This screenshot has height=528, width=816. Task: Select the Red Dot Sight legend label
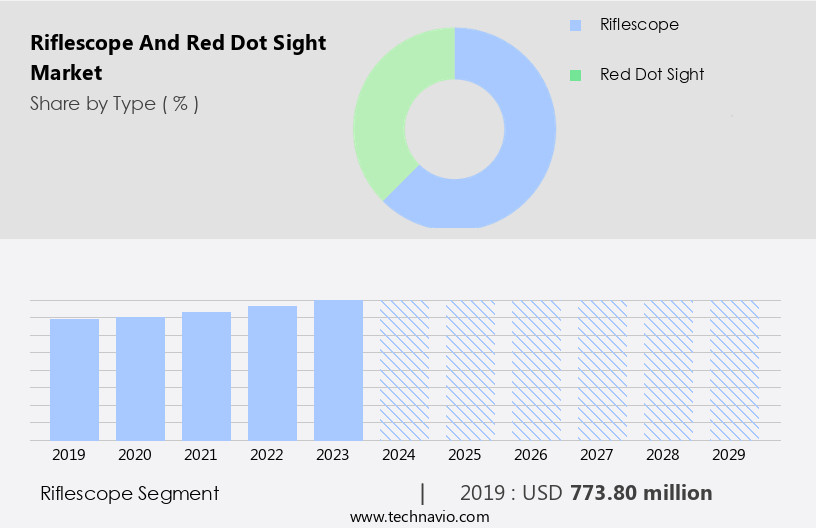tap(652, 75)
